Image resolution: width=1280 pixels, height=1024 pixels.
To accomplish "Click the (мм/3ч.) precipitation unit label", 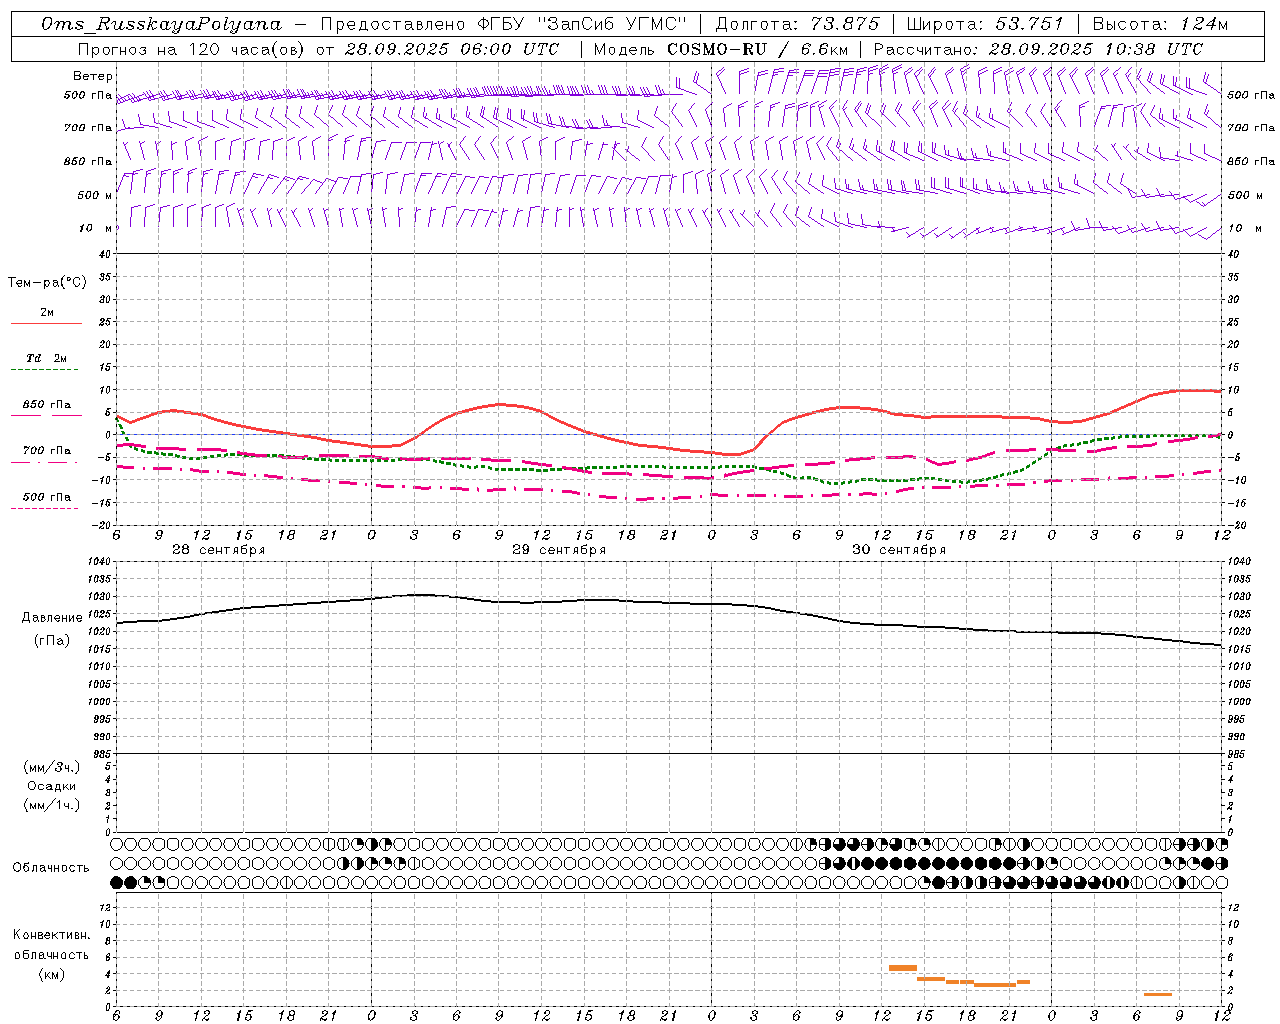I will click(52, 768).
